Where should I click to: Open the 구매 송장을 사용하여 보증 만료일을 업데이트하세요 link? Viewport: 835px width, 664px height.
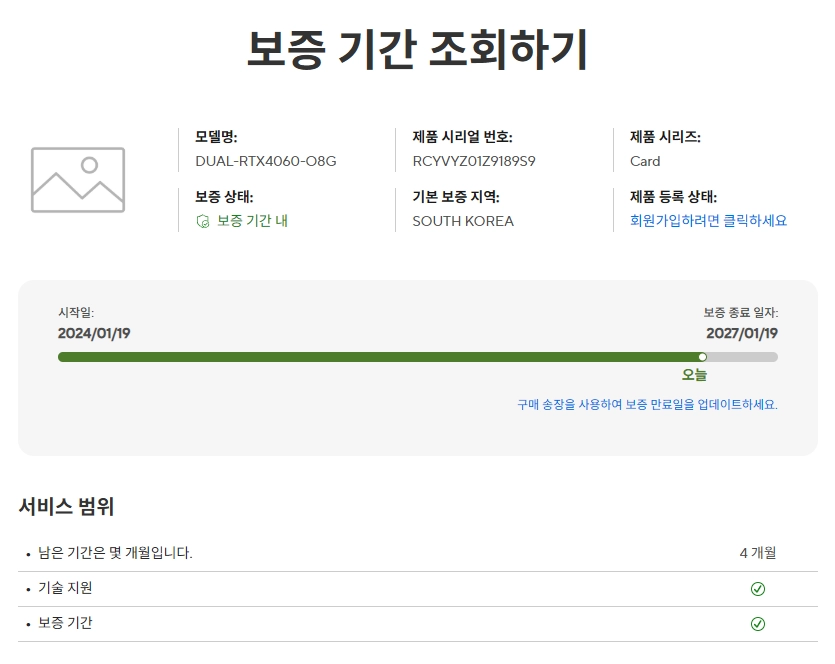(647, 405)
